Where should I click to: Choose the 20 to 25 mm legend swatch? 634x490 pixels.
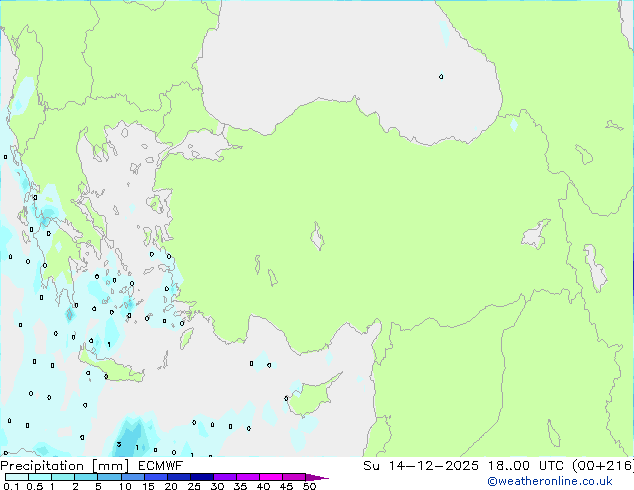tap(182, 477)
